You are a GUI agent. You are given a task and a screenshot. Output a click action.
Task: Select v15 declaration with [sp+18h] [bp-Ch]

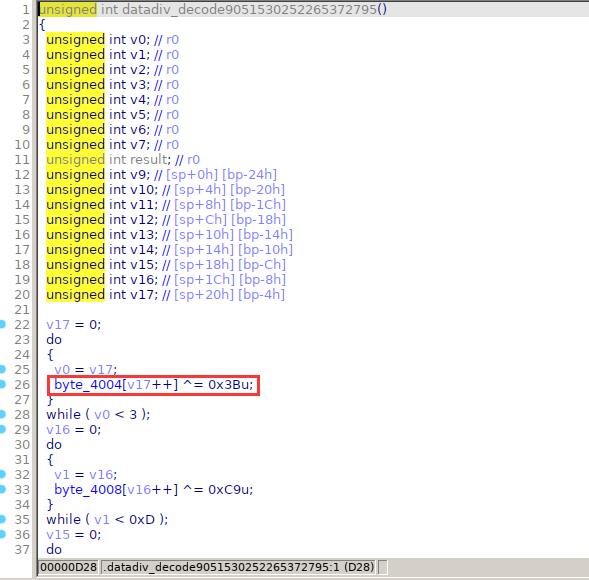tap(166, 265)
